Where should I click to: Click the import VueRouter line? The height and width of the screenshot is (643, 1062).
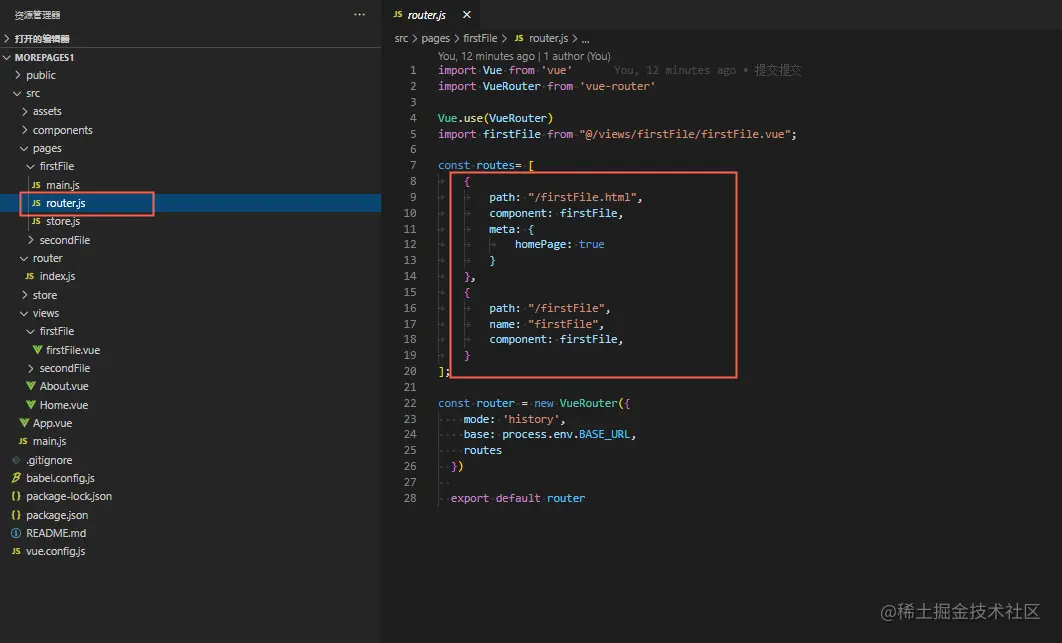click(x=547, y=87)
